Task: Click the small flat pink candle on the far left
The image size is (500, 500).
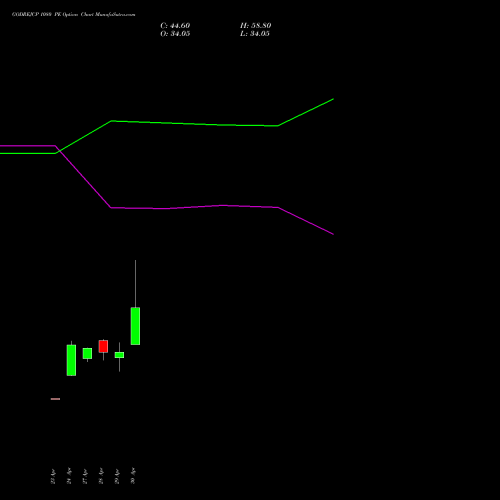Action: coord(55,399)
